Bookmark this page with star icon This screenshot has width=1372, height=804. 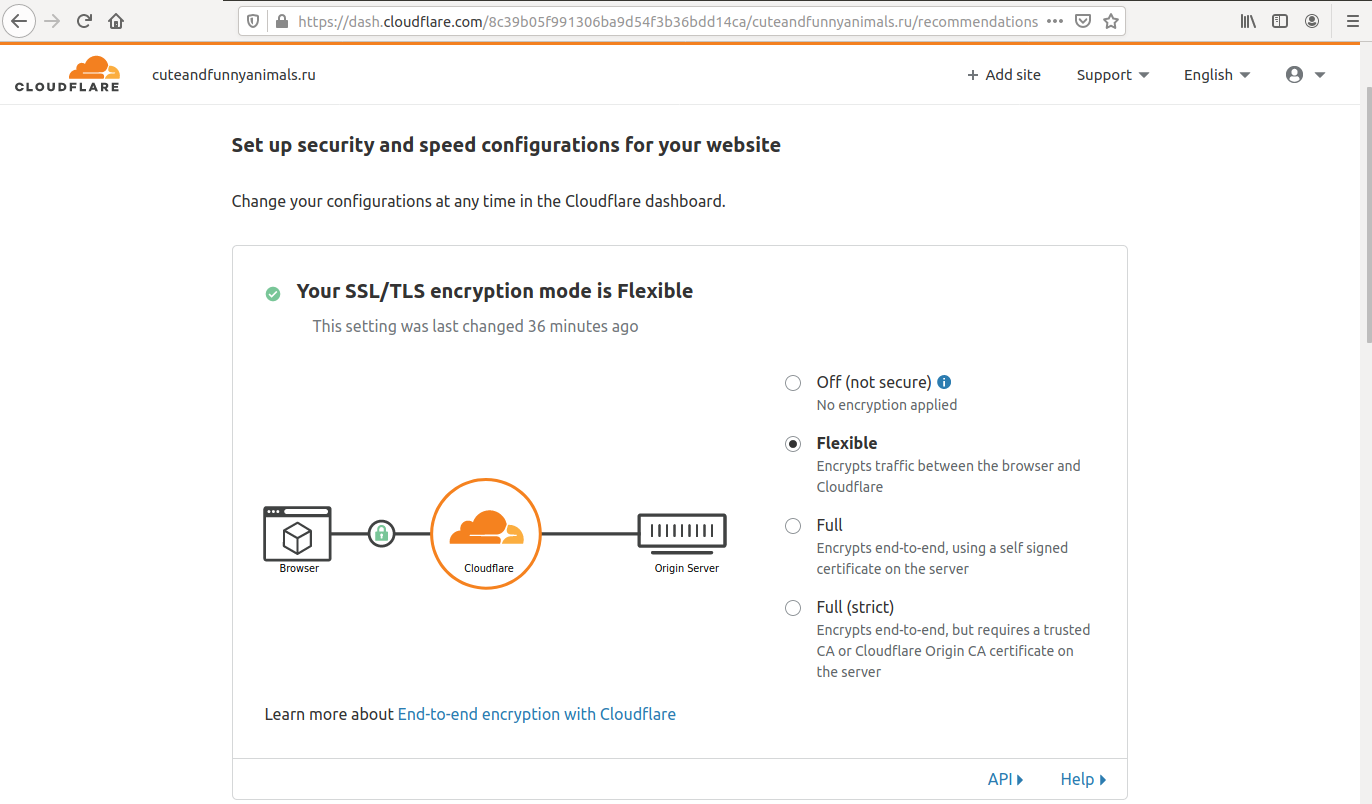[x=1110, y=21]
